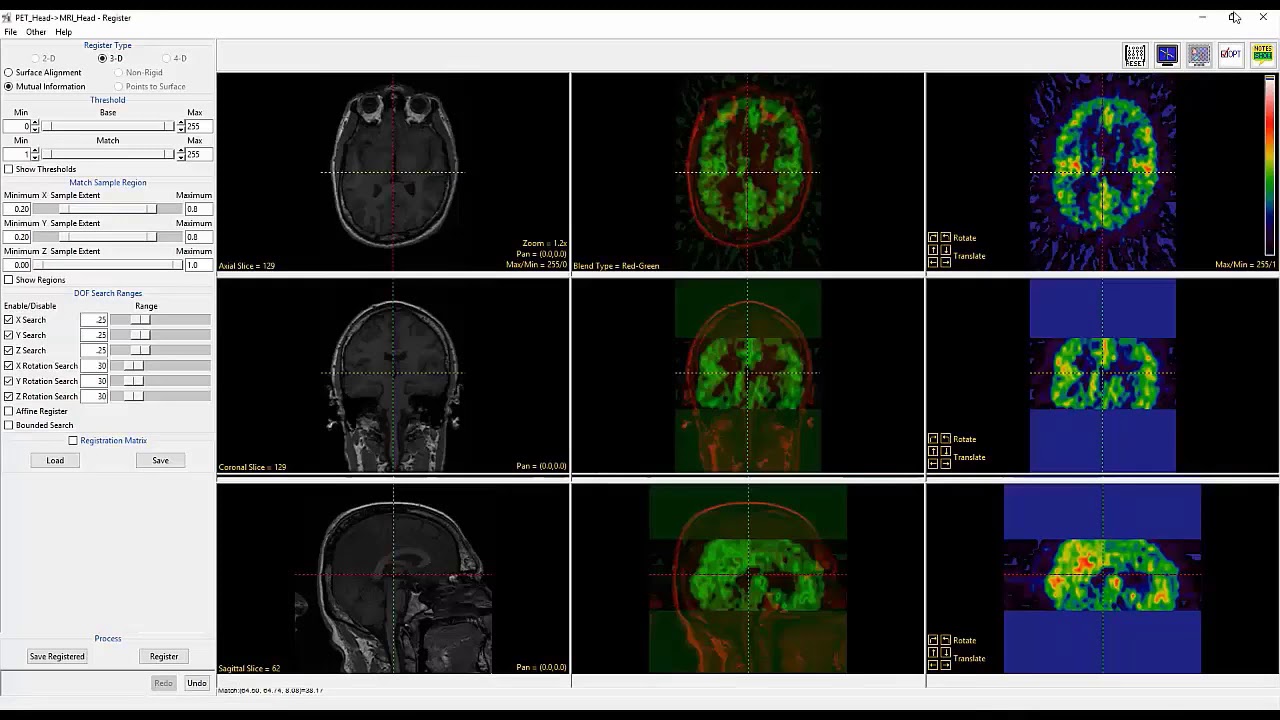Image resolution: width=1280 pixels, height=720 pixels.
Task: Toggle X Search checkbox
Action: pyautogui.click(x=9, y=320)
